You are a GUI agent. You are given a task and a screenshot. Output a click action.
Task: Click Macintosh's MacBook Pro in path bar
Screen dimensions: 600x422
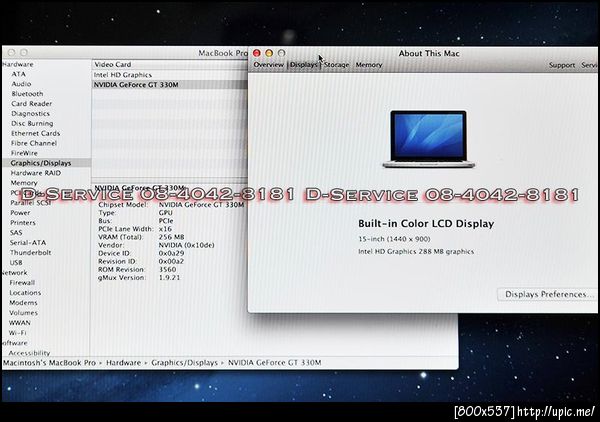click(49, 362)
